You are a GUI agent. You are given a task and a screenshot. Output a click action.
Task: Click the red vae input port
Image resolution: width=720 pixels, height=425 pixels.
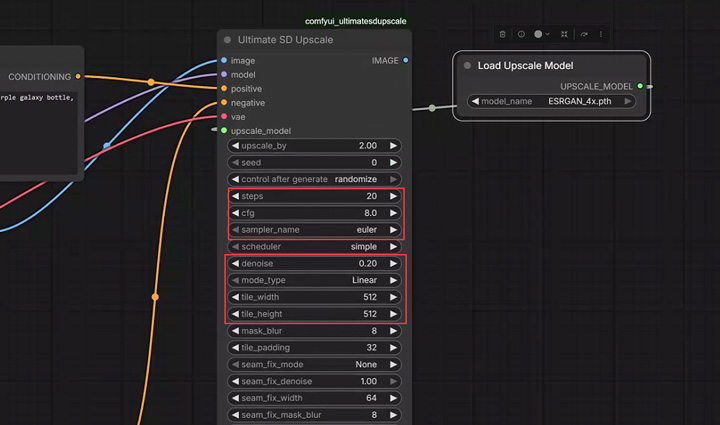[x=224, y=117]
